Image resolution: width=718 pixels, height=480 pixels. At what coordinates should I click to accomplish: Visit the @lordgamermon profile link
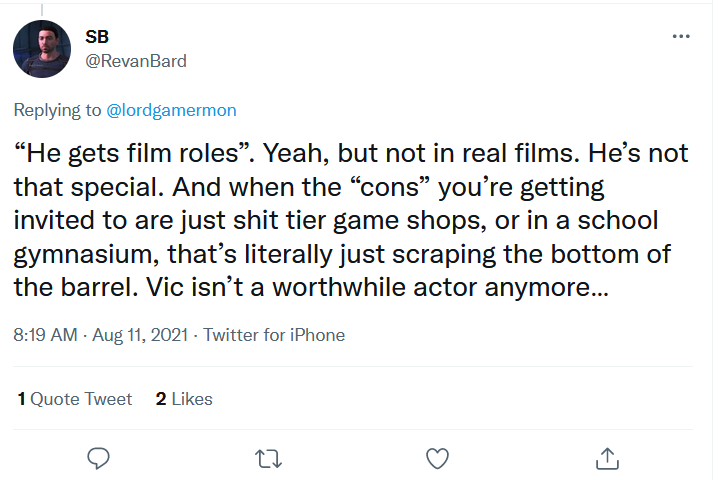(x=171, y=110)
